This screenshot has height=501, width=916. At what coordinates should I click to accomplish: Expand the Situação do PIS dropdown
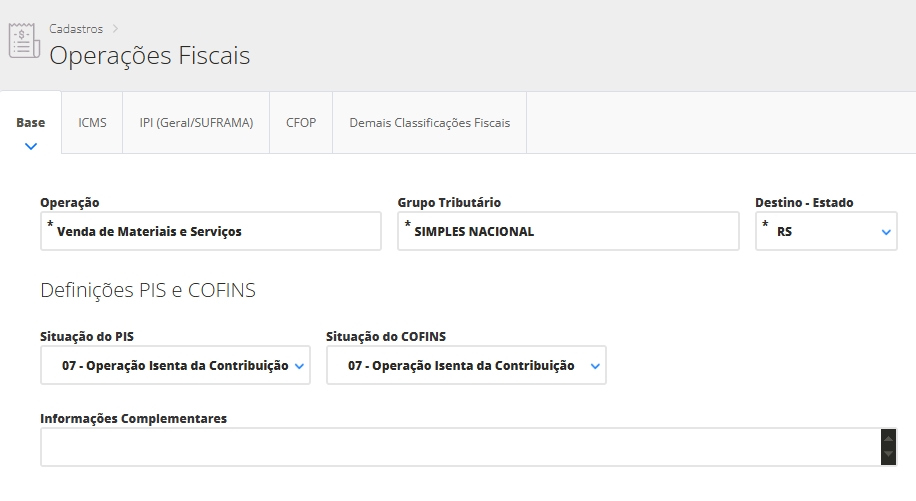pos(175,366)
